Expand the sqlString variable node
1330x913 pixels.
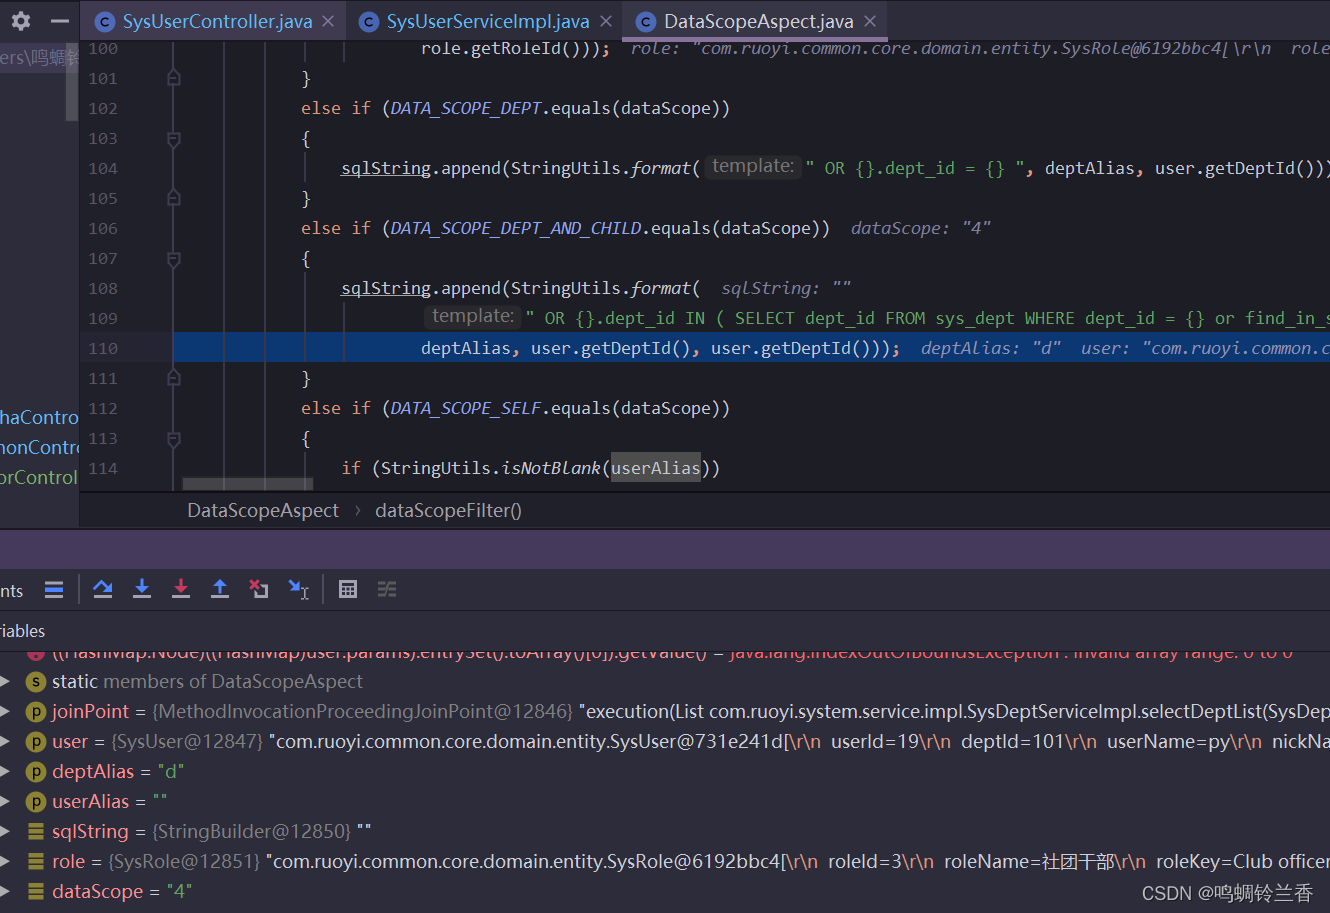click(x=6, y=831)
